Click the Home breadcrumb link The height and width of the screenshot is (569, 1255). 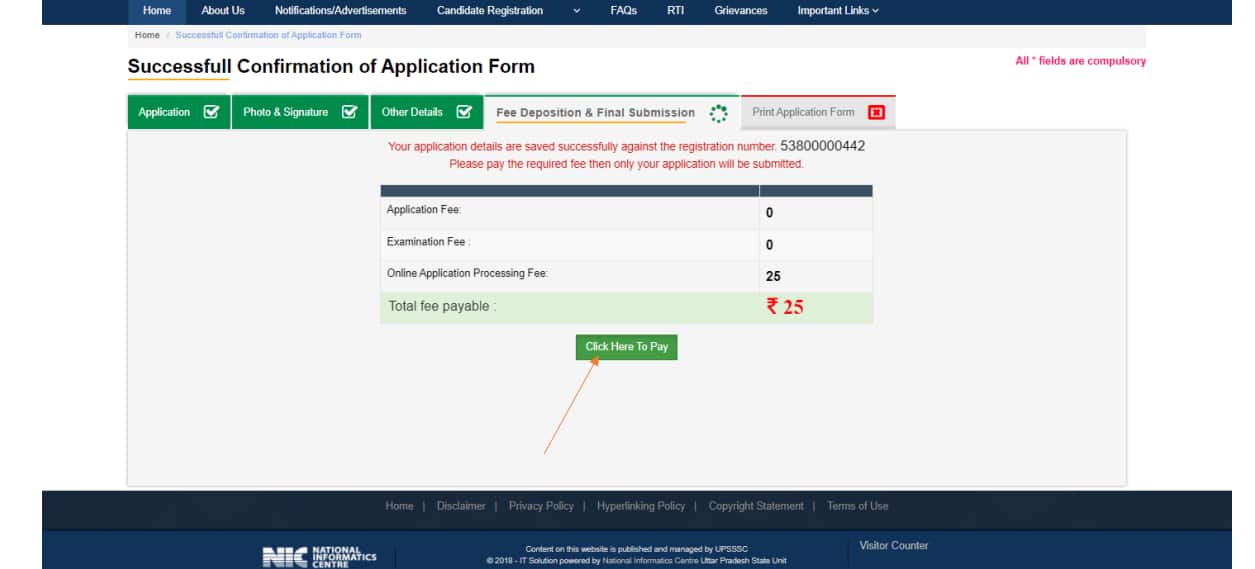click(147, 35)
